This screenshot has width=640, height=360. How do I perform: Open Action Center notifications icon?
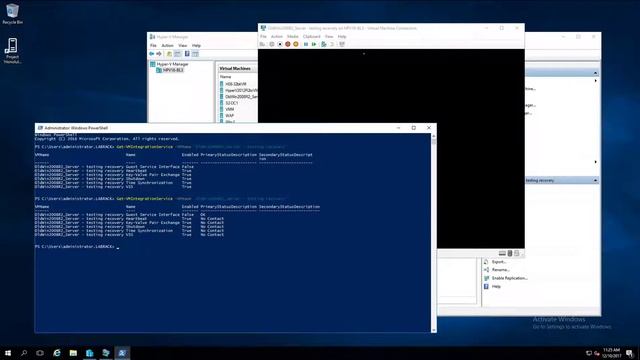coord(630,353)
